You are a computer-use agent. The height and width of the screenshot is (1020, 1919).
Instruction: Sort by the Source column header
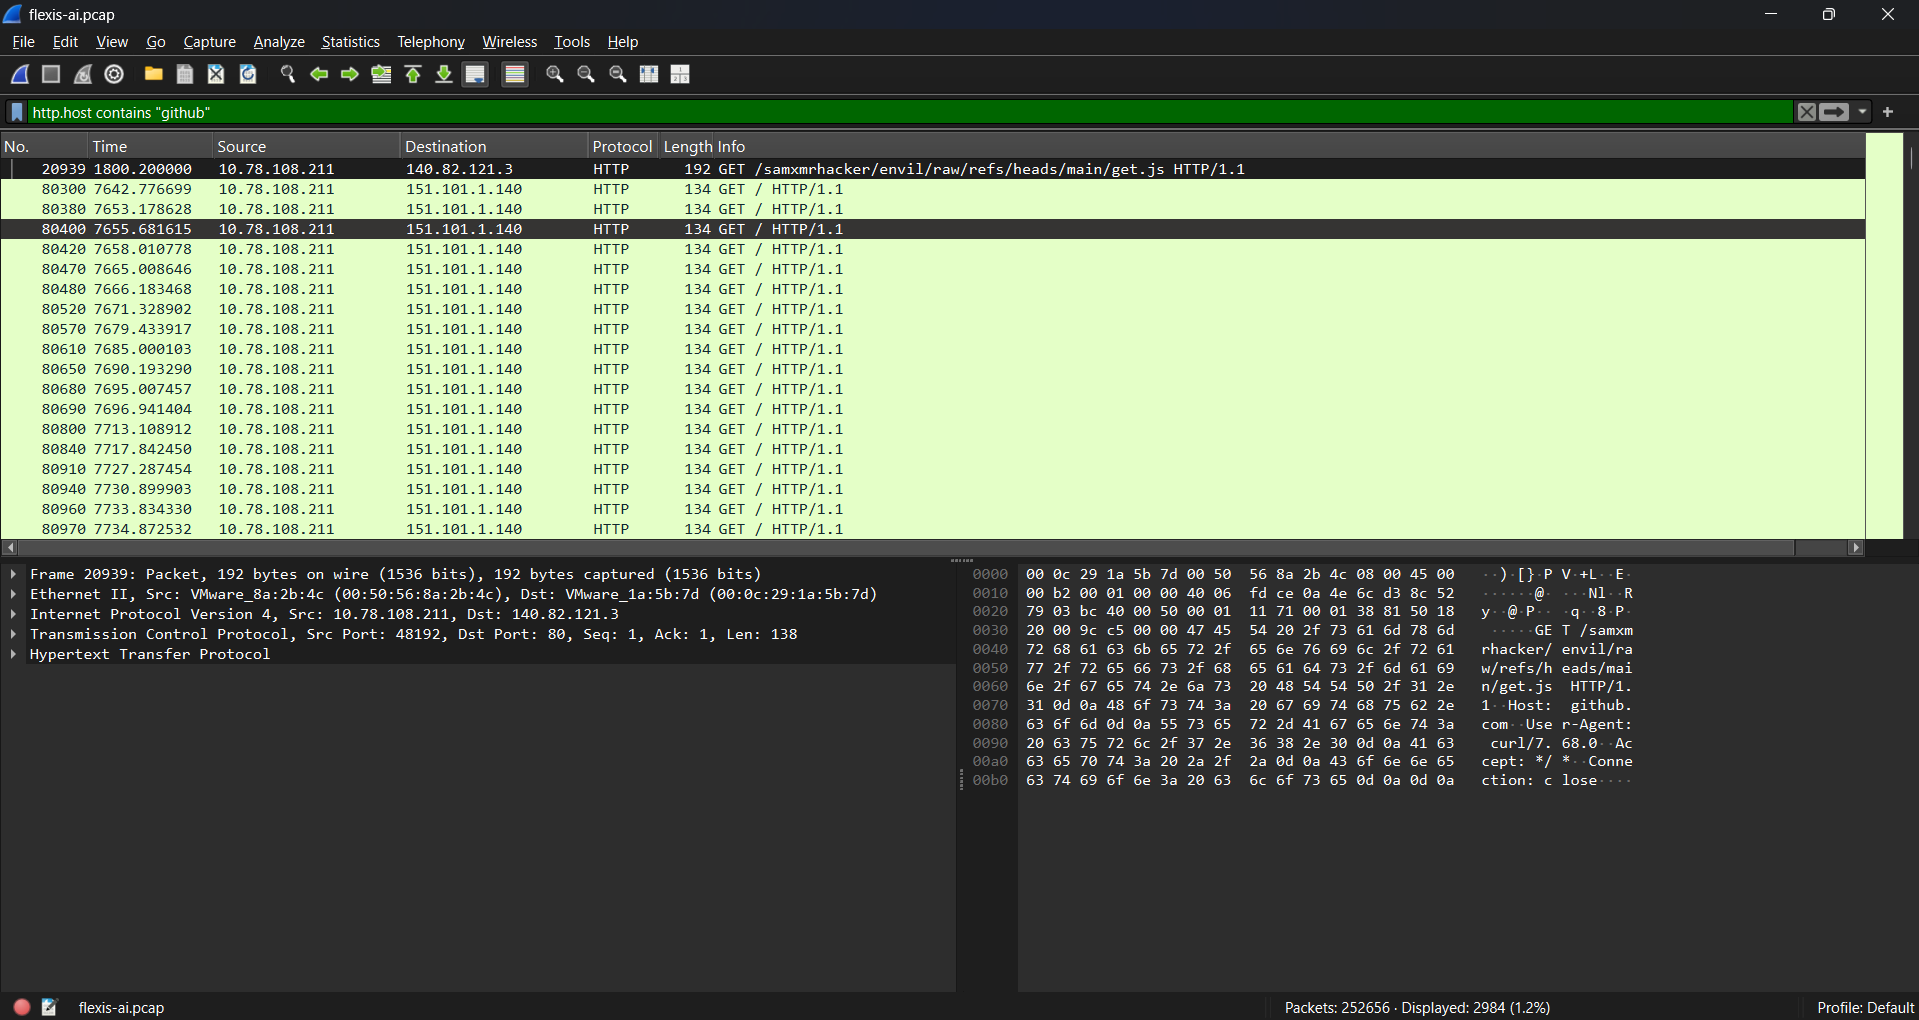[306, 146]
